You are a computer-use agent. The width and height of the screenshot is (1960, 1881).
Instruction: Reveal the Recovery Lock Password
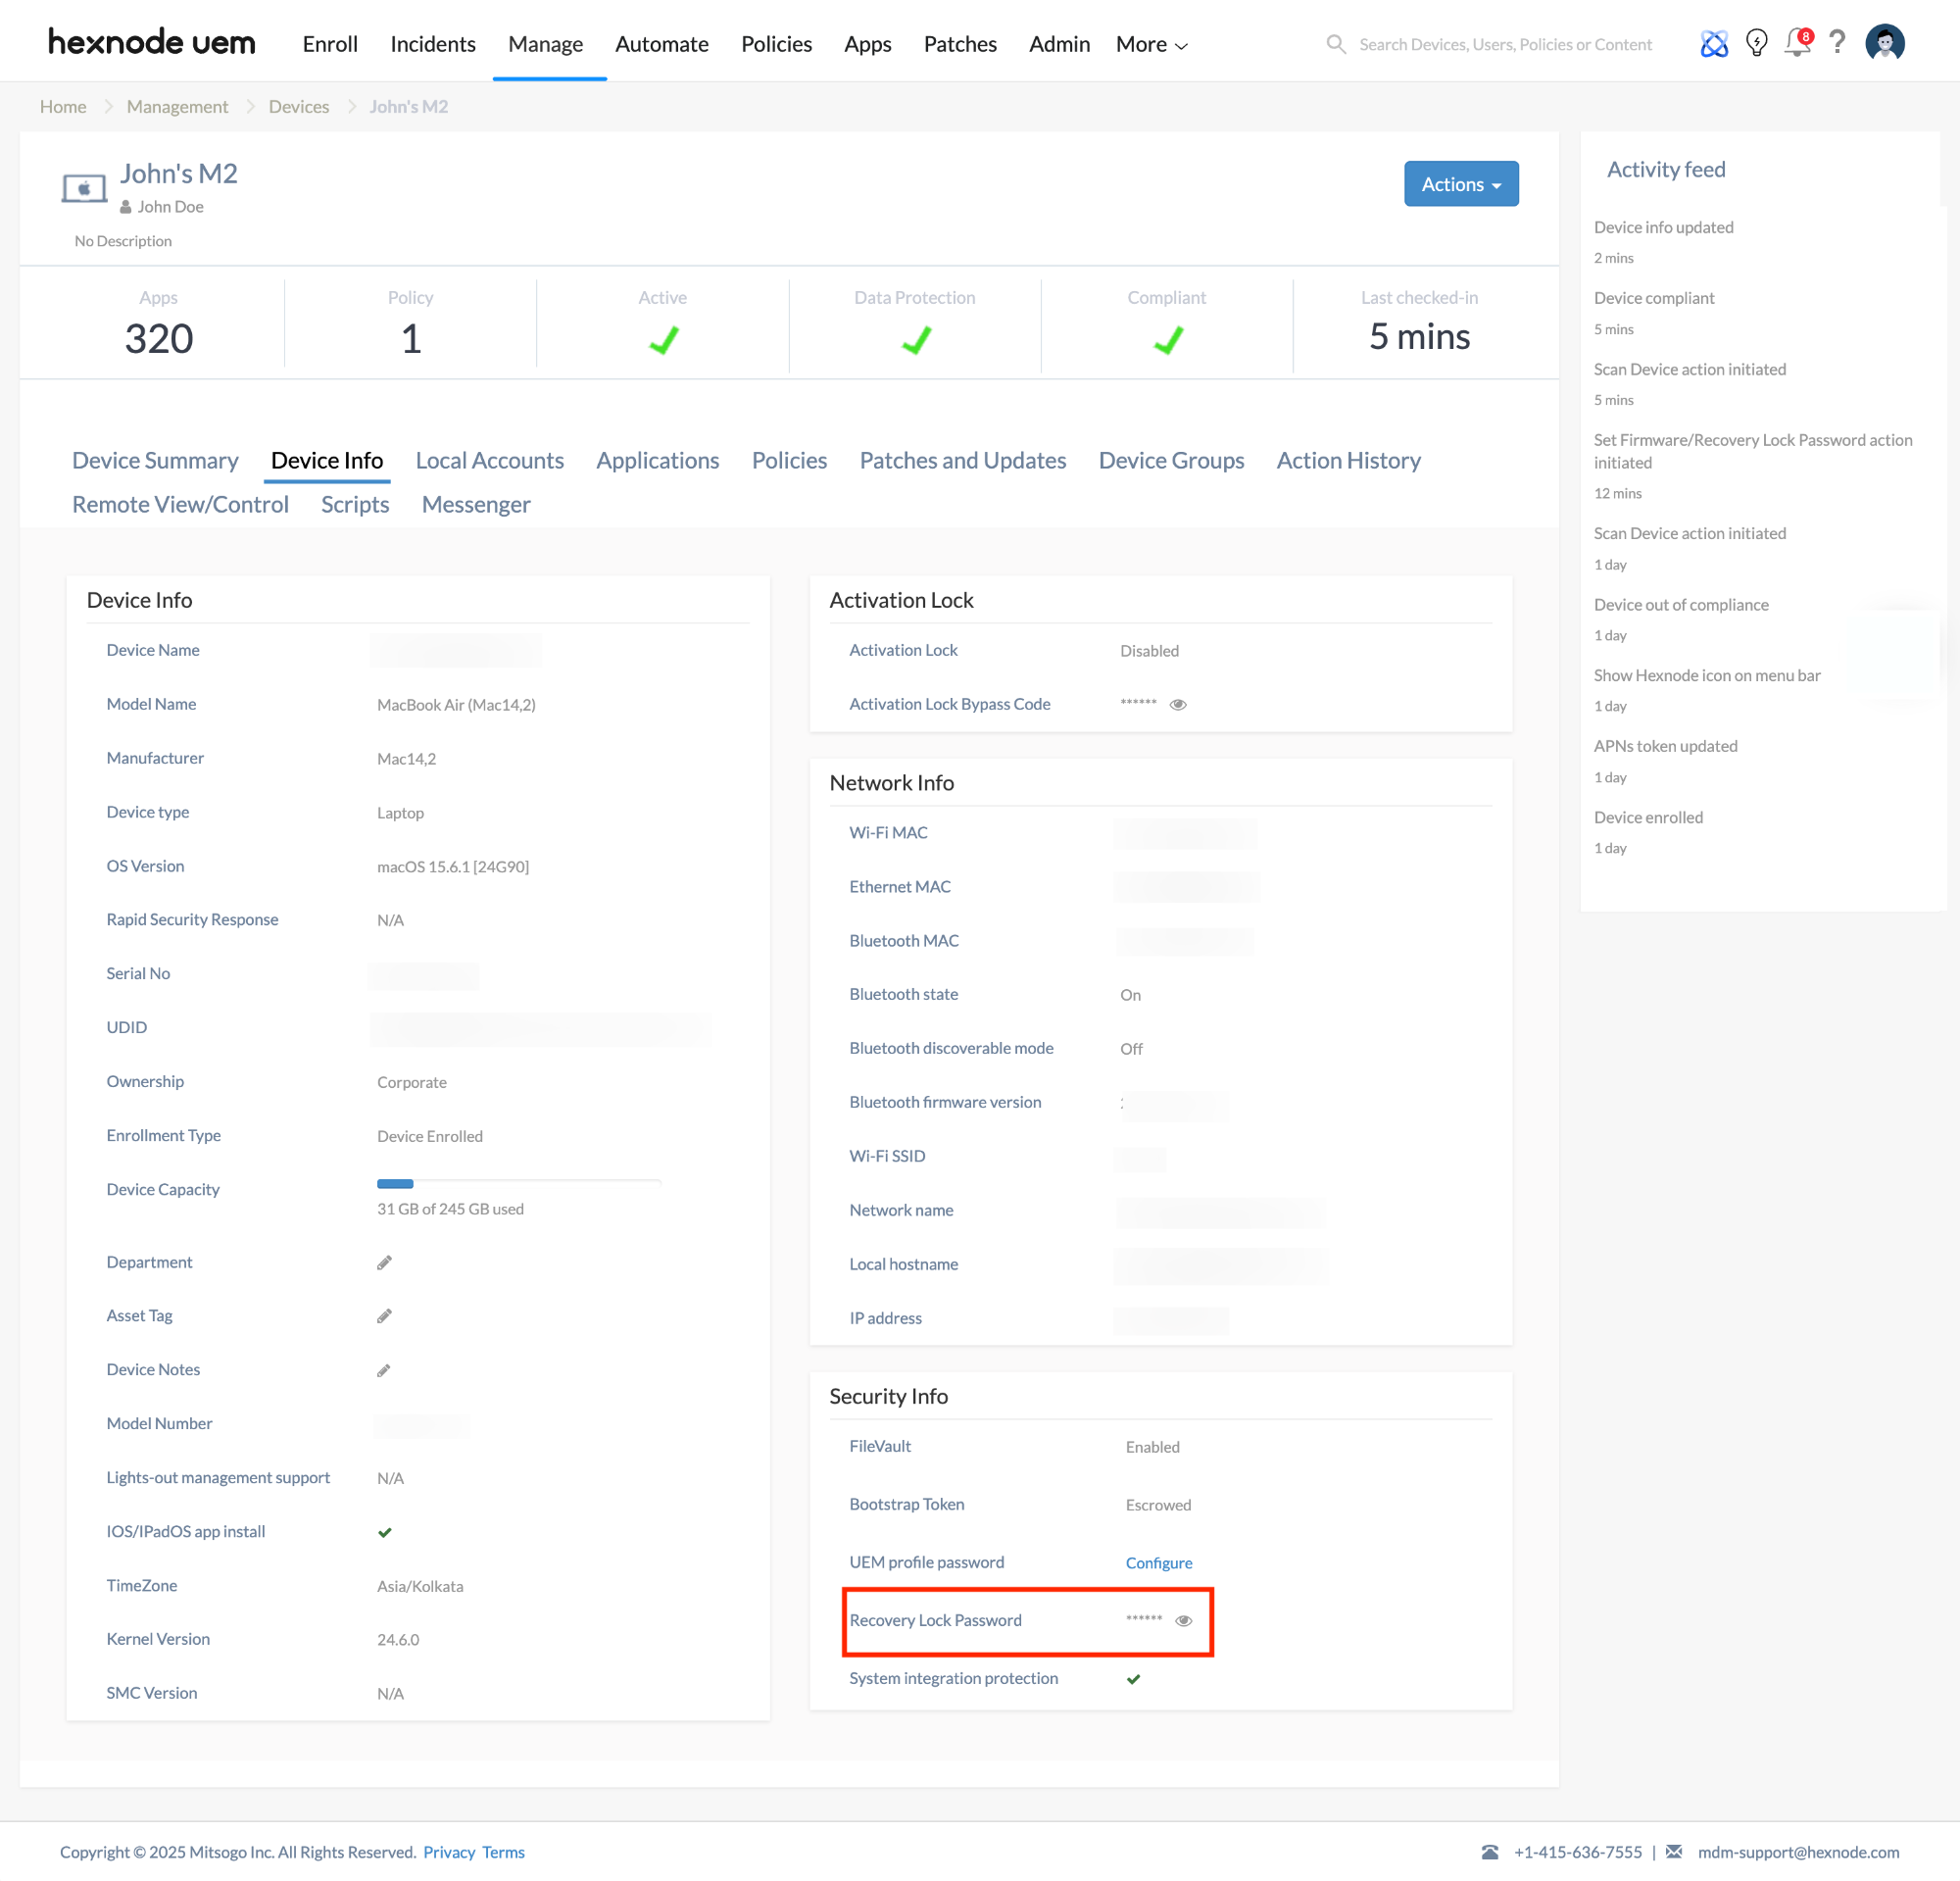1184,1621
